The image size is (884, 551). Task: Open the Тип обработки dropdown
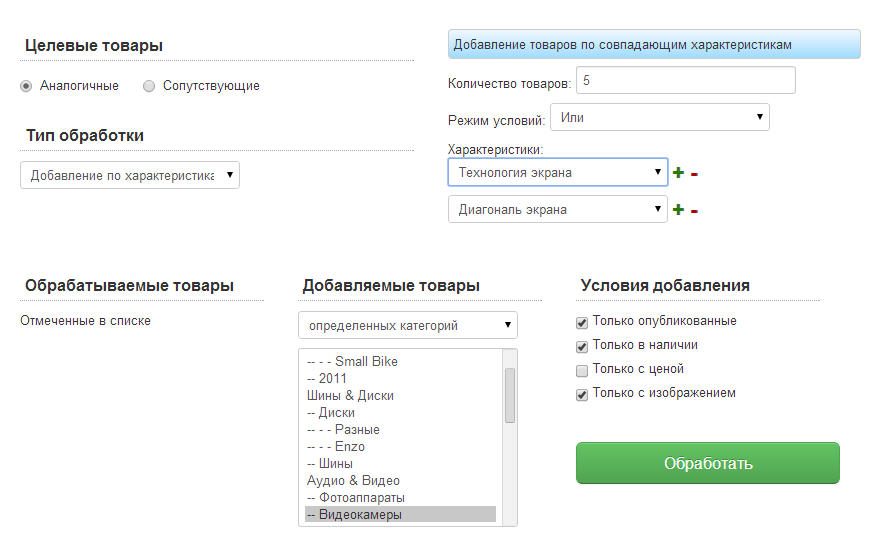[130, 175]
